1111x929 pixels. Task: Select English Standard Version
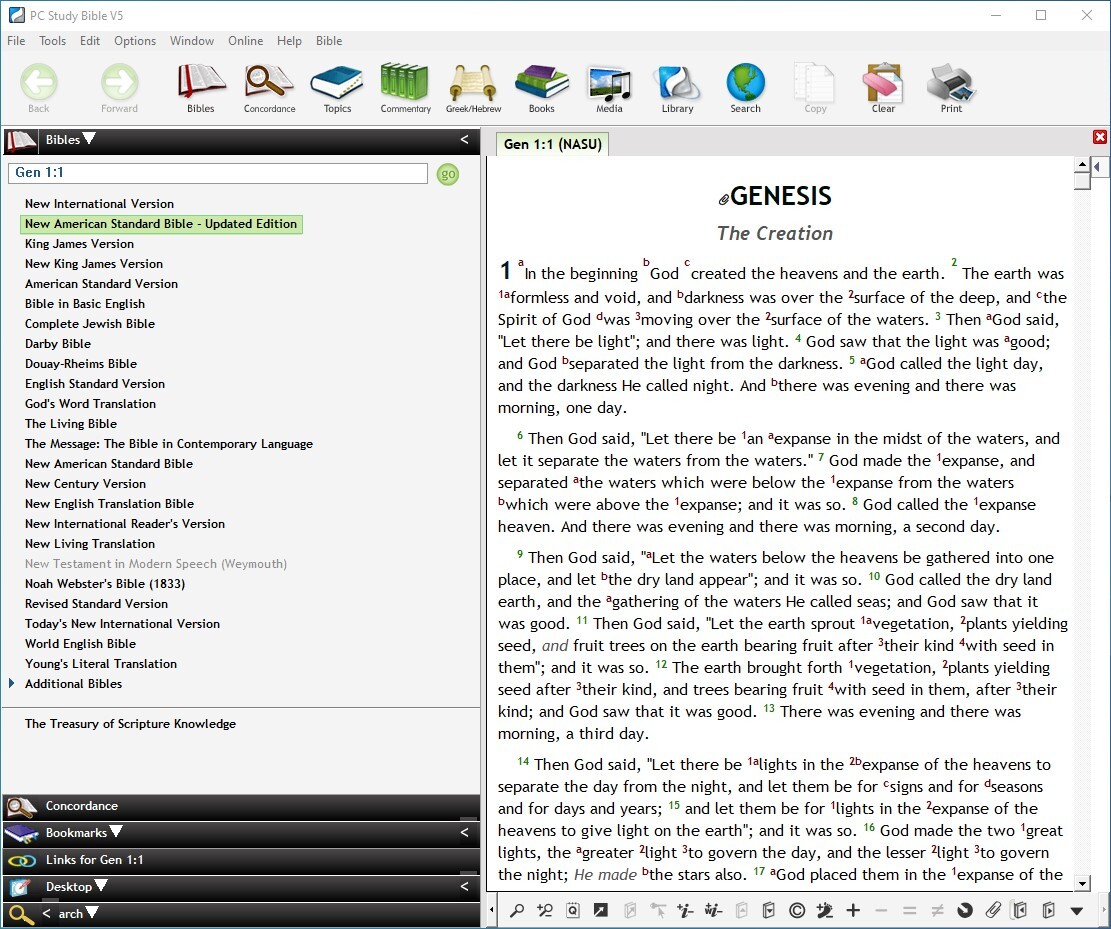click(95, 383)
